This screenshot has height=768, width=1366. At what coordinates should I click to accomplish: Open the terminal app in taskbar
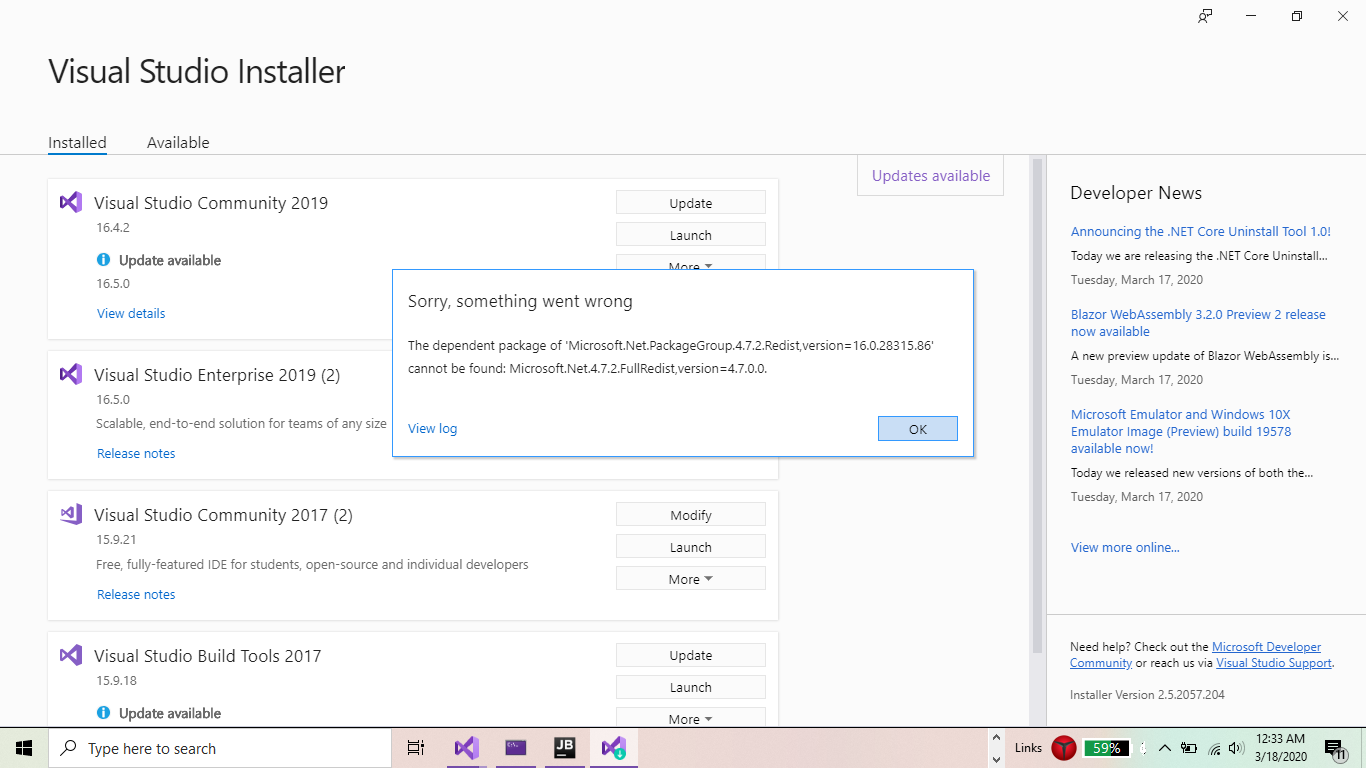click(x=515, y=748)
